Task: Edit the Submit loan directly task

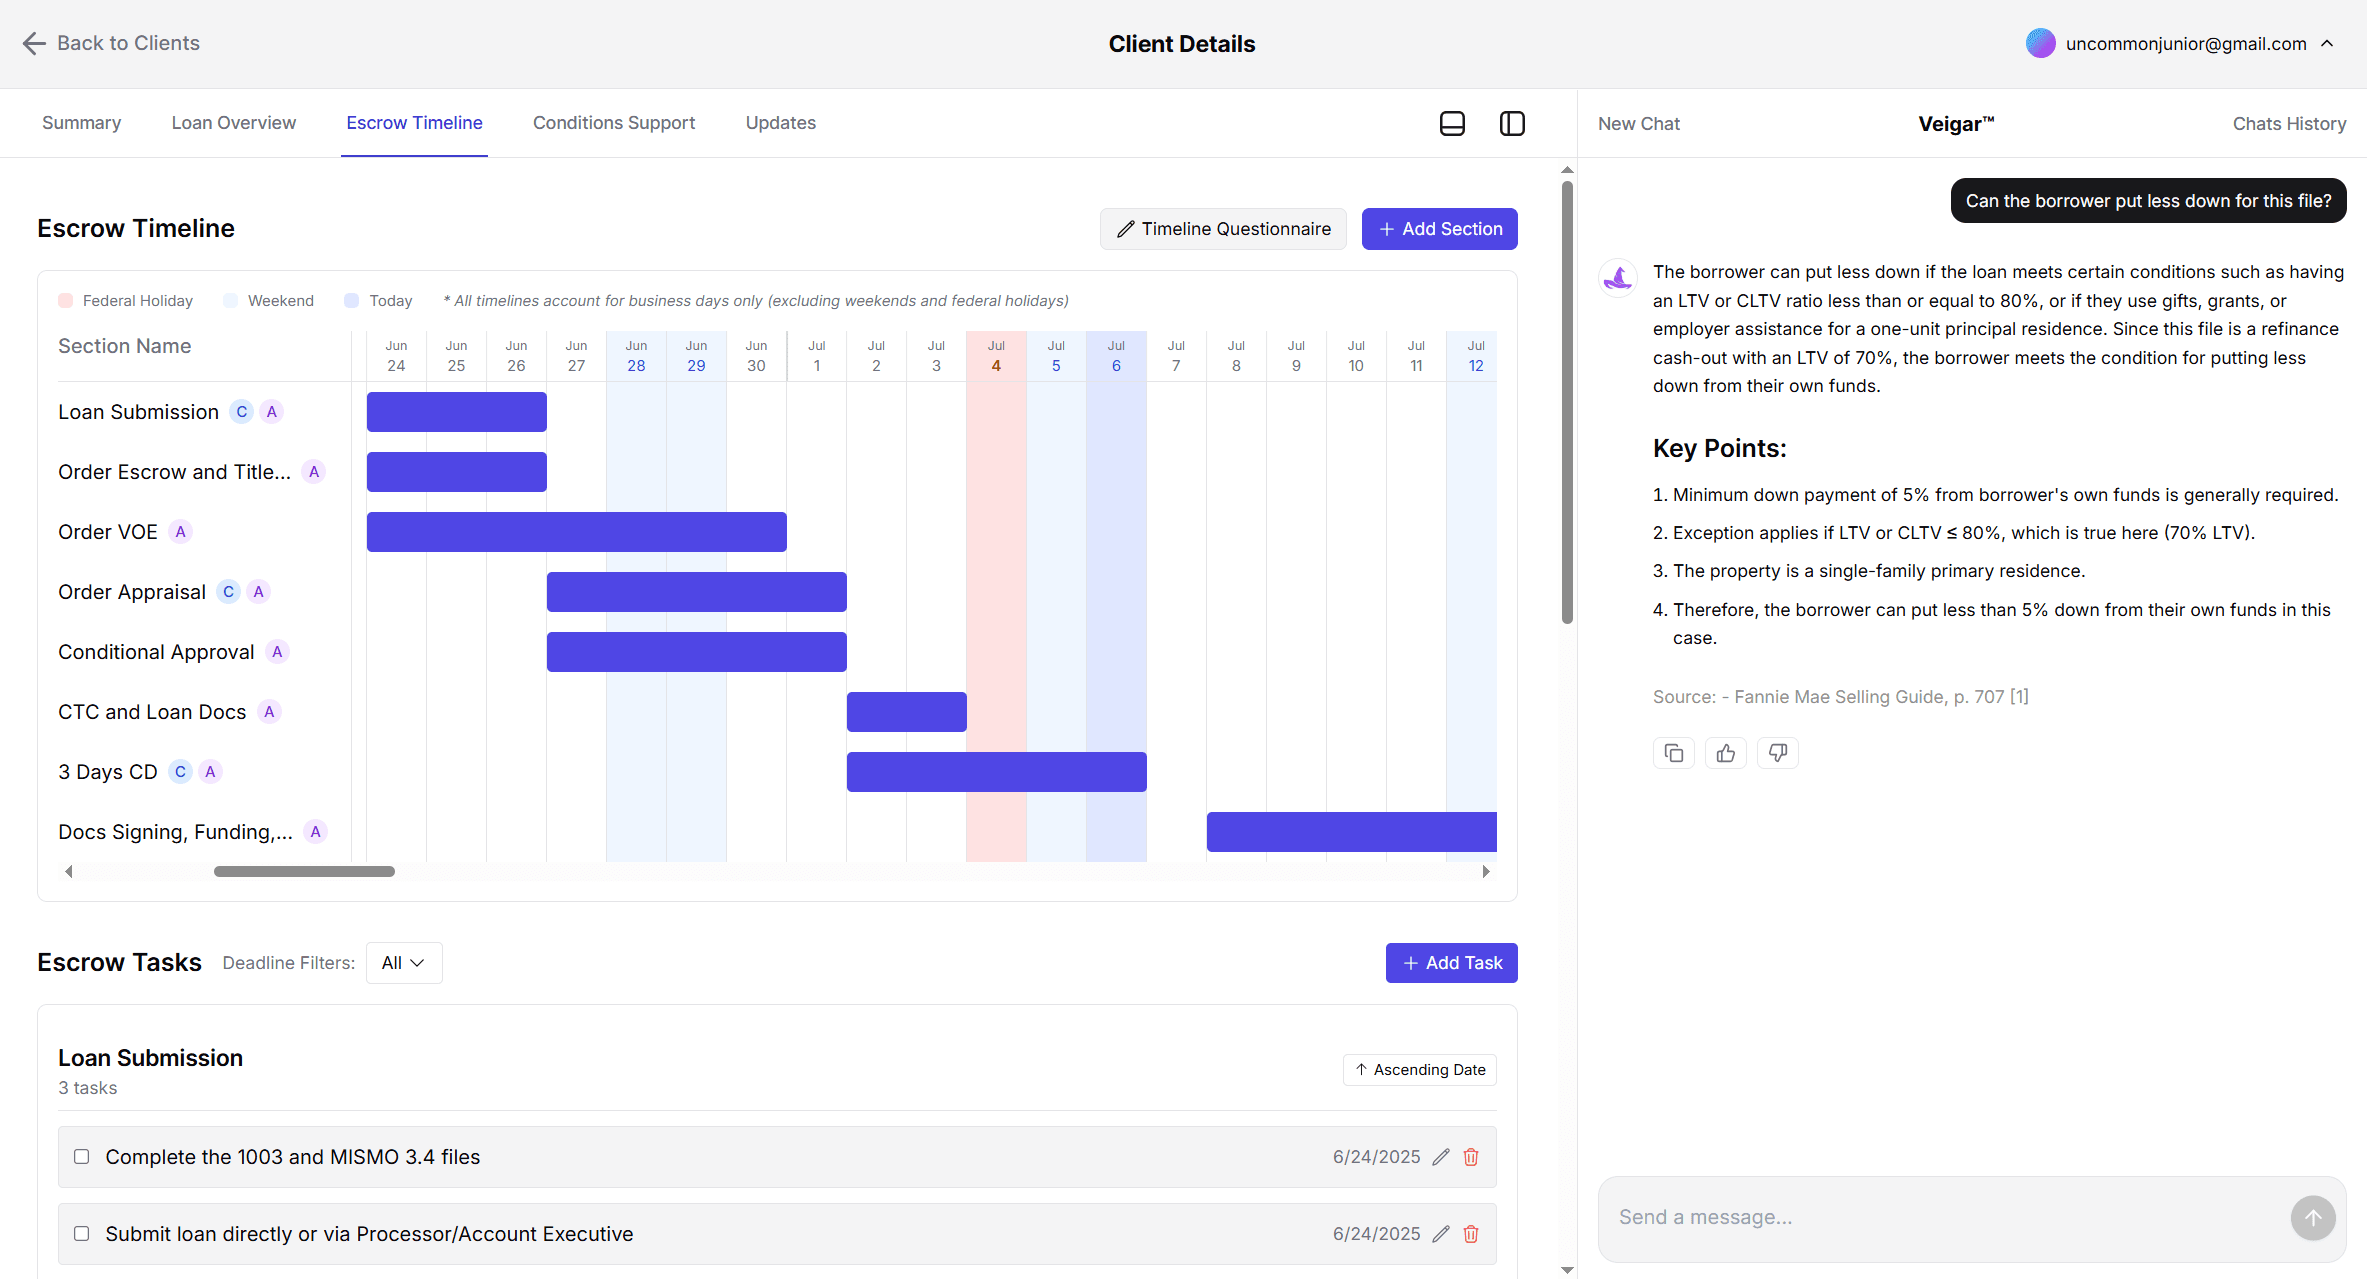Action: coord(1441,1234)
